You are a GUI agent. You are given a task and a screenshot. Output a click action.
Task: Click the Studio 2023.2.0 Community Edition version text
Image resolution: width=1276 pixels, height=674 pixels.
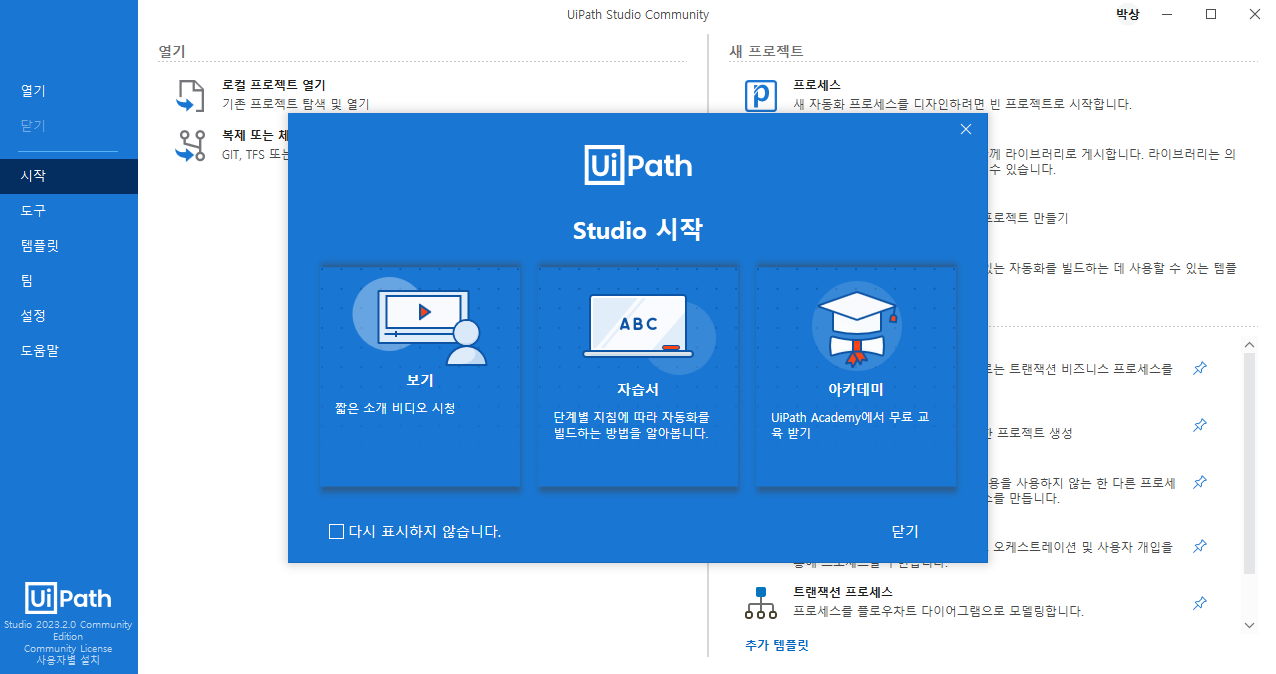pos(69,630)
